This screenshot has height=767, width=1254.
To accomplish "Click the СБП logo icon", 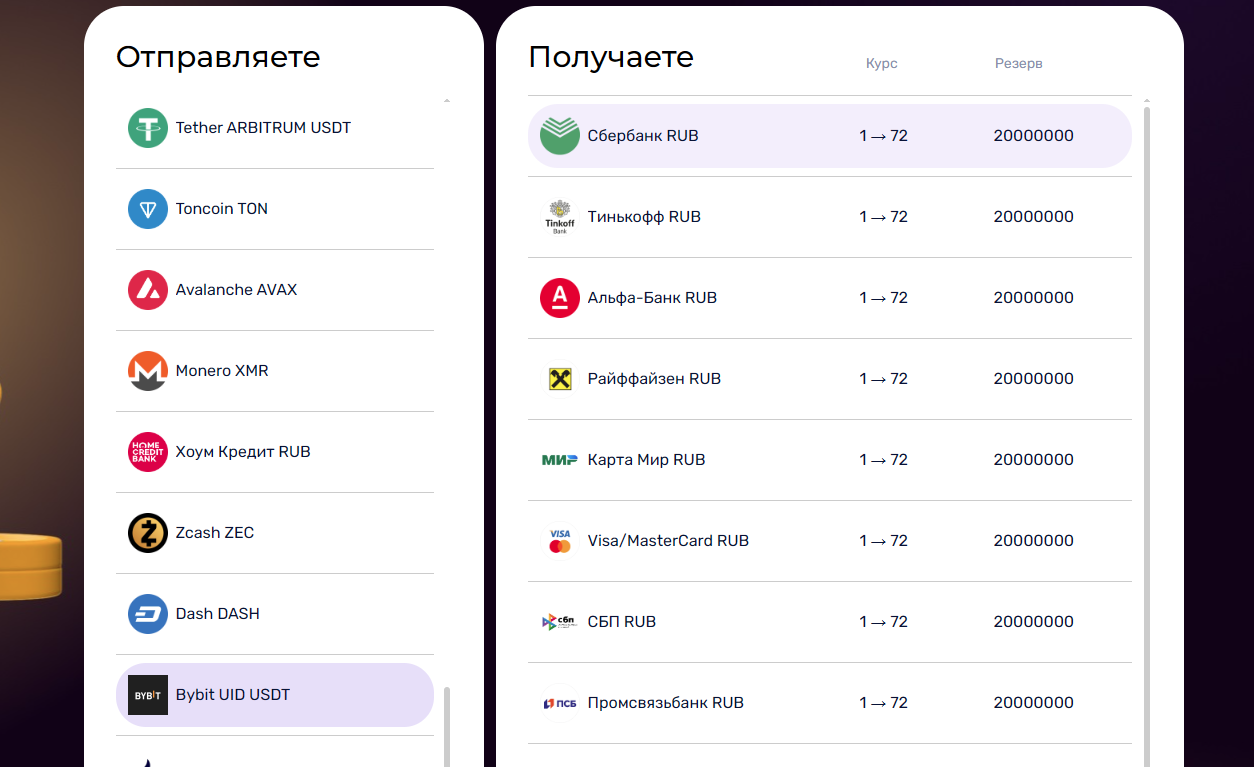I will click(x=560, y=622).
